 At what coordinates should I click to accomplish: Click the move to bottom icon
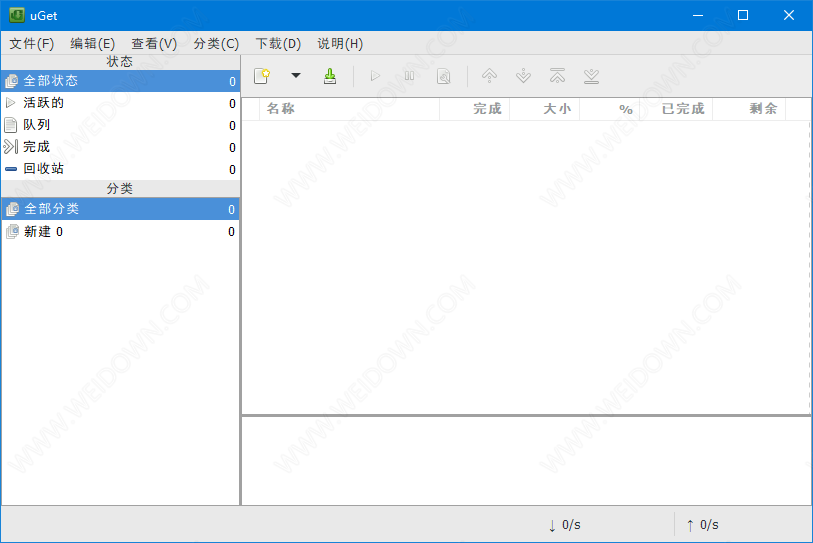point(591,76)
